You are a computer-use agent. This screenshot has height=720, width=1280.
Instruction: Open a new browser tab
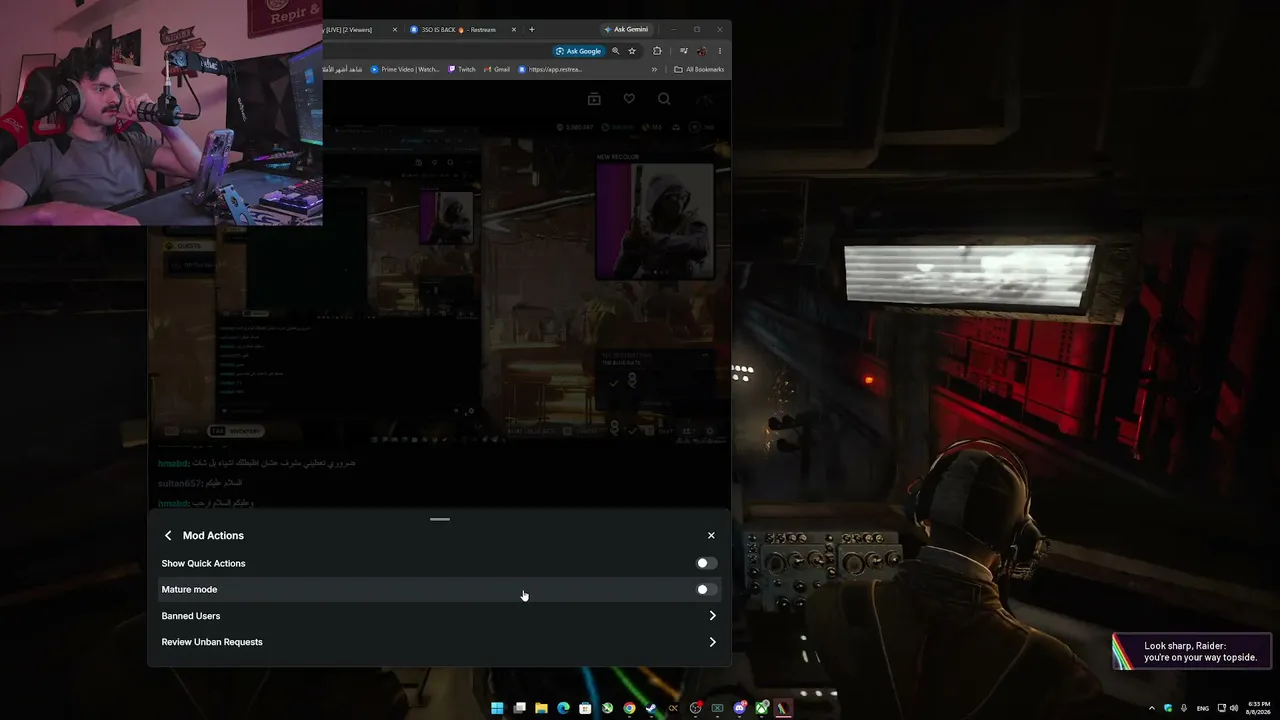click(531, 30)
